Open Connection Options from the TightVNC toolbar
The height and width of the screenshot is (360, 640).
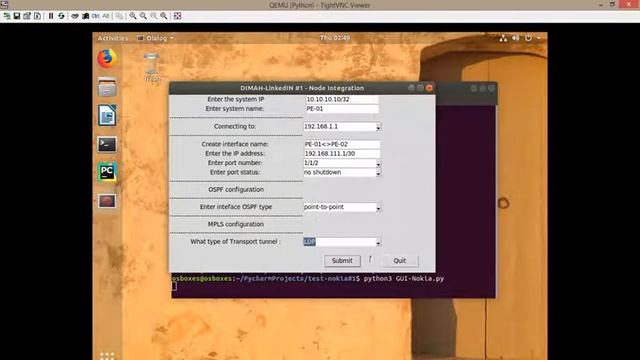tap(27, 16)
